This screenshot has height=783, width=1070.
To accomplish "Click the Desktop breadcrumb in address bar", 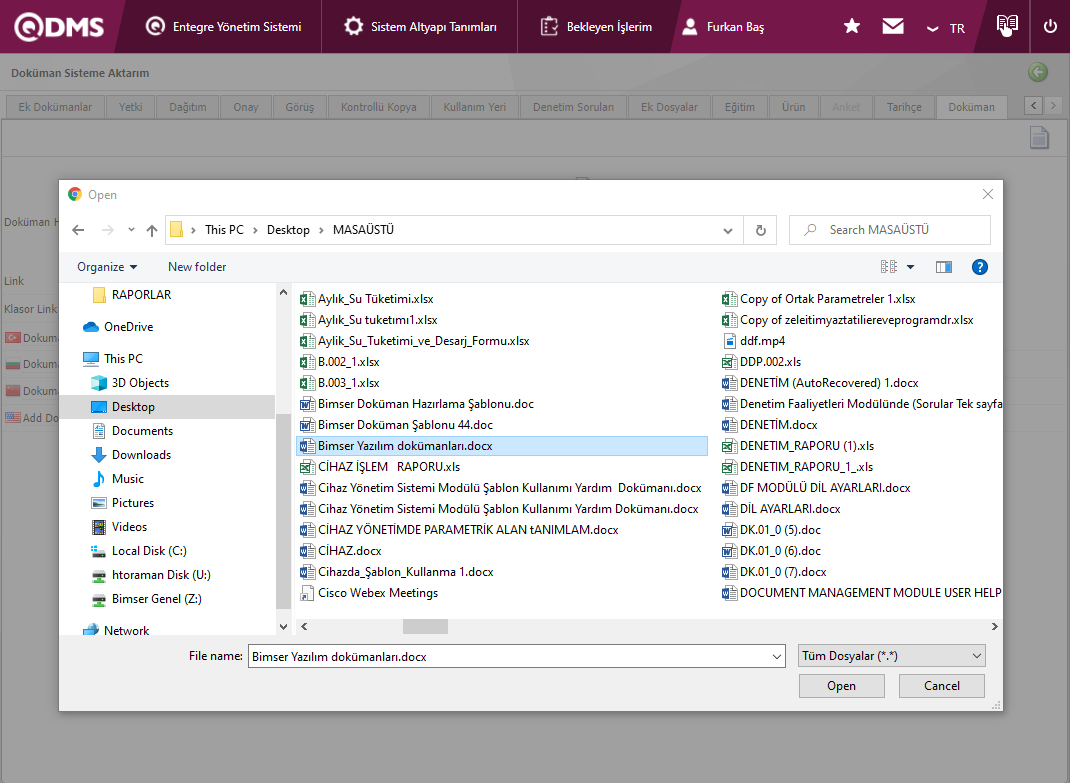I will tap(288, 230).
